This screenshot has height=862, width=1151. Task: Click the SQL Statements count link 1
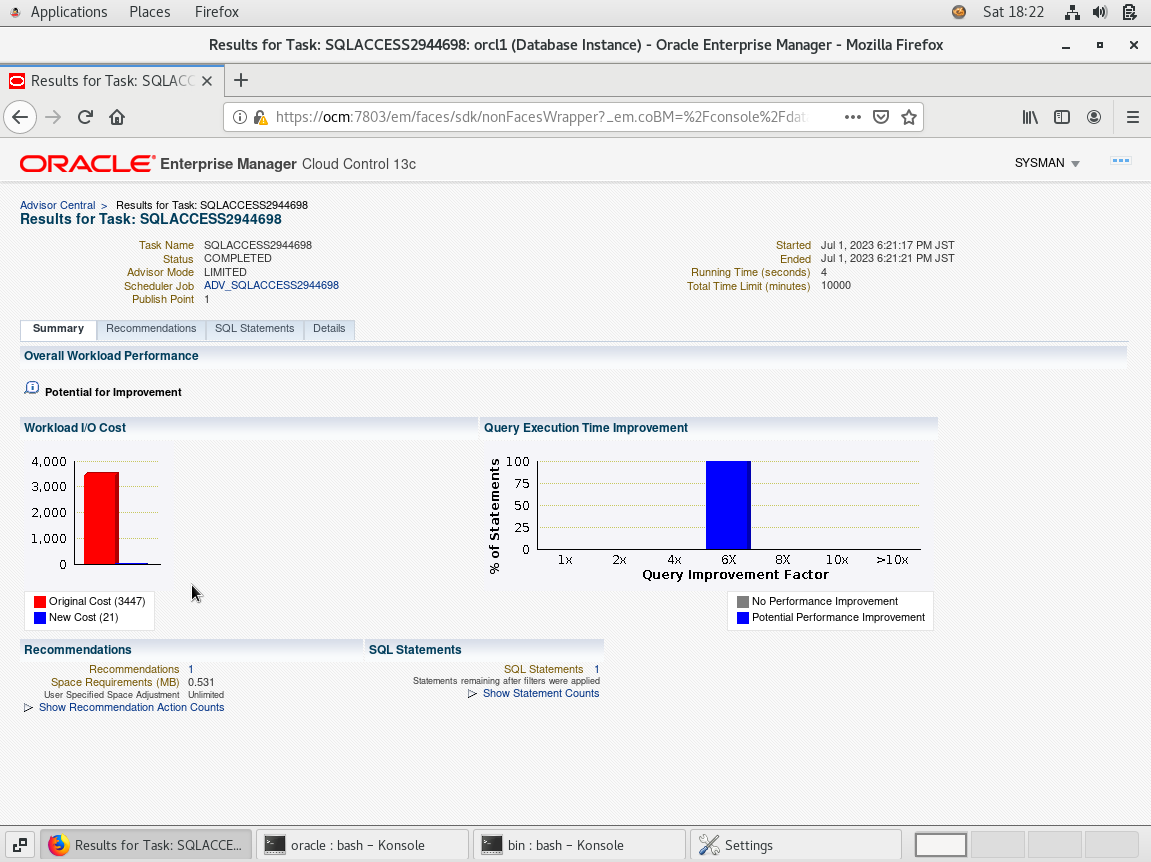pos(597,670)
